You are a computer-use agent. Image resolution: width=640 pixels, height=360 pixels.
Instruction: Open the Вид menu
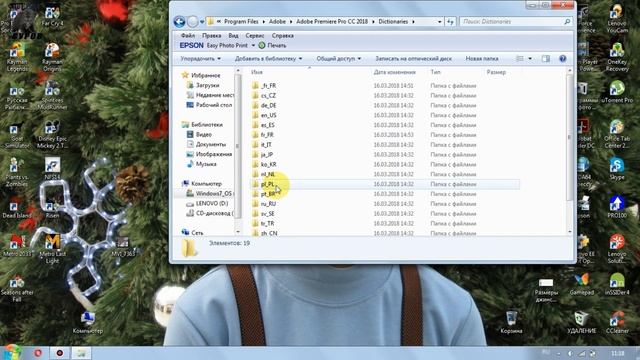pyautogui.click(x=233, y=36)
